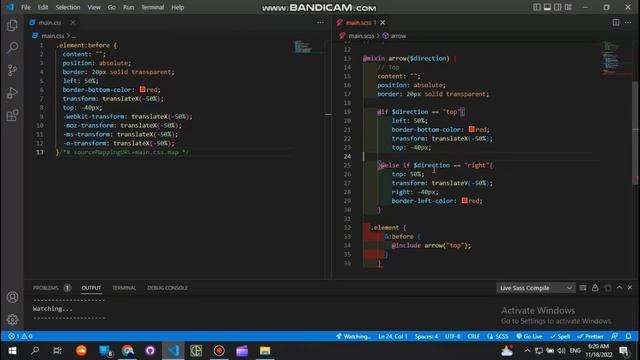Close the main.css editor tab
640x360 pixels.
72,22
